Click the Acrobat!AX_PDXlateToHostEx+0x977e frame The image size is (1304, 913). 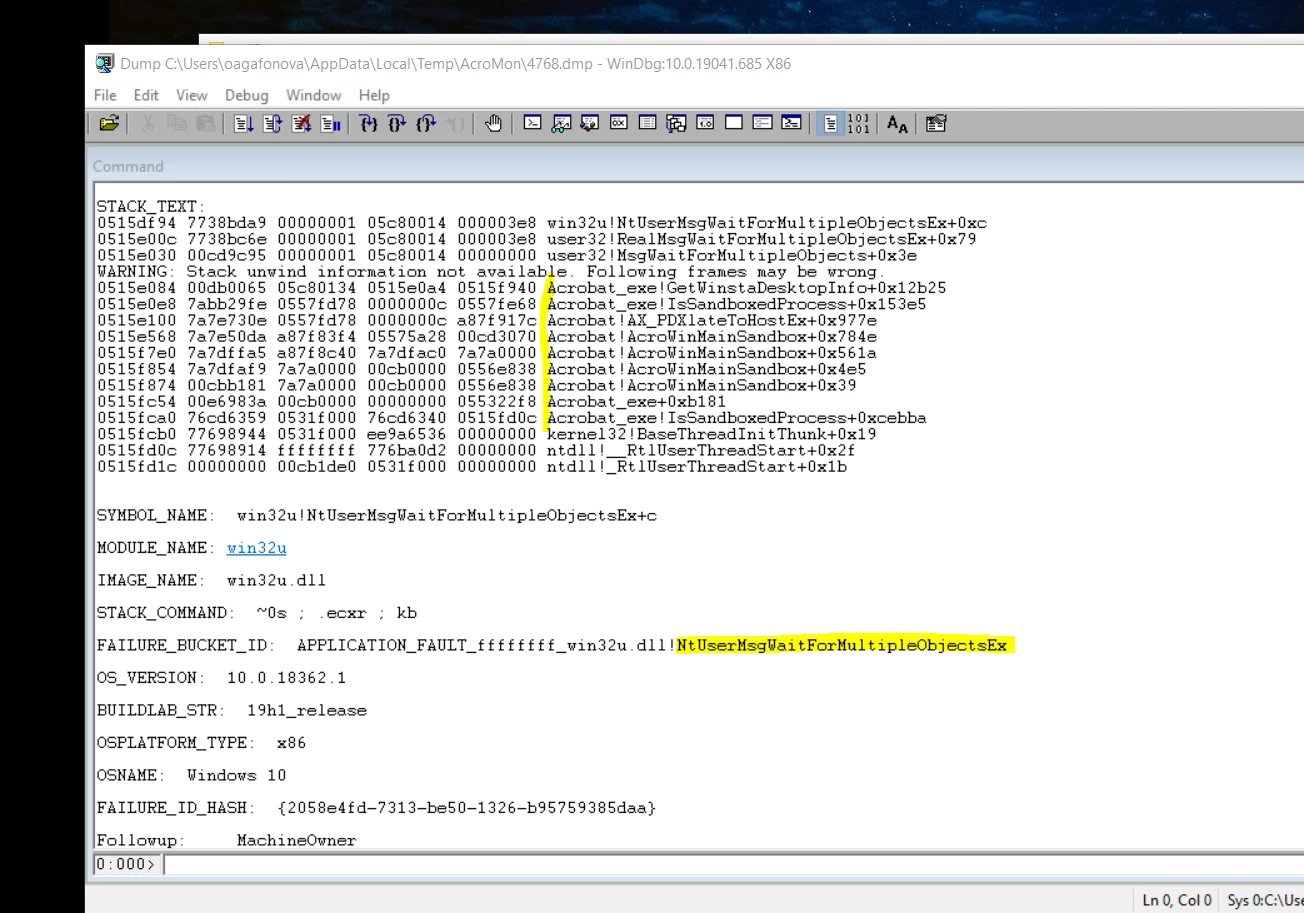point(712,320)
